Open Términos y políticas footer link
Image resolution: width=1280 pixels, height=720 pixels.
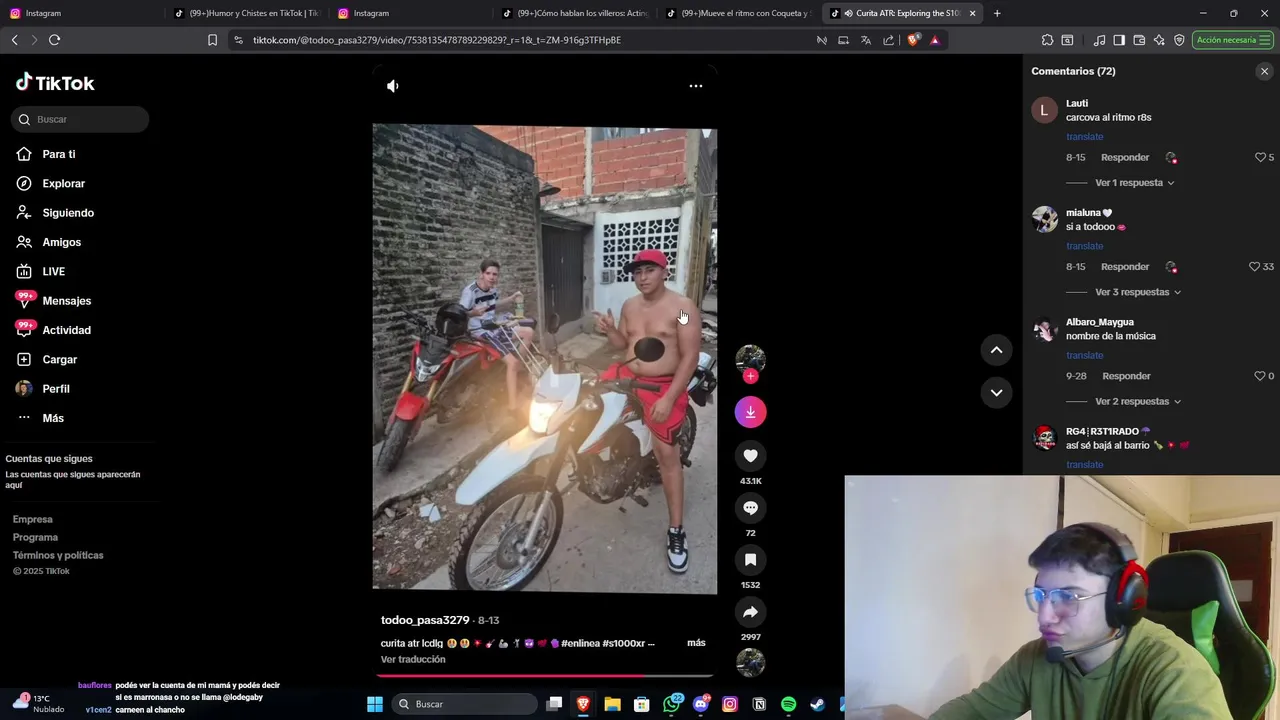[58, 555]
